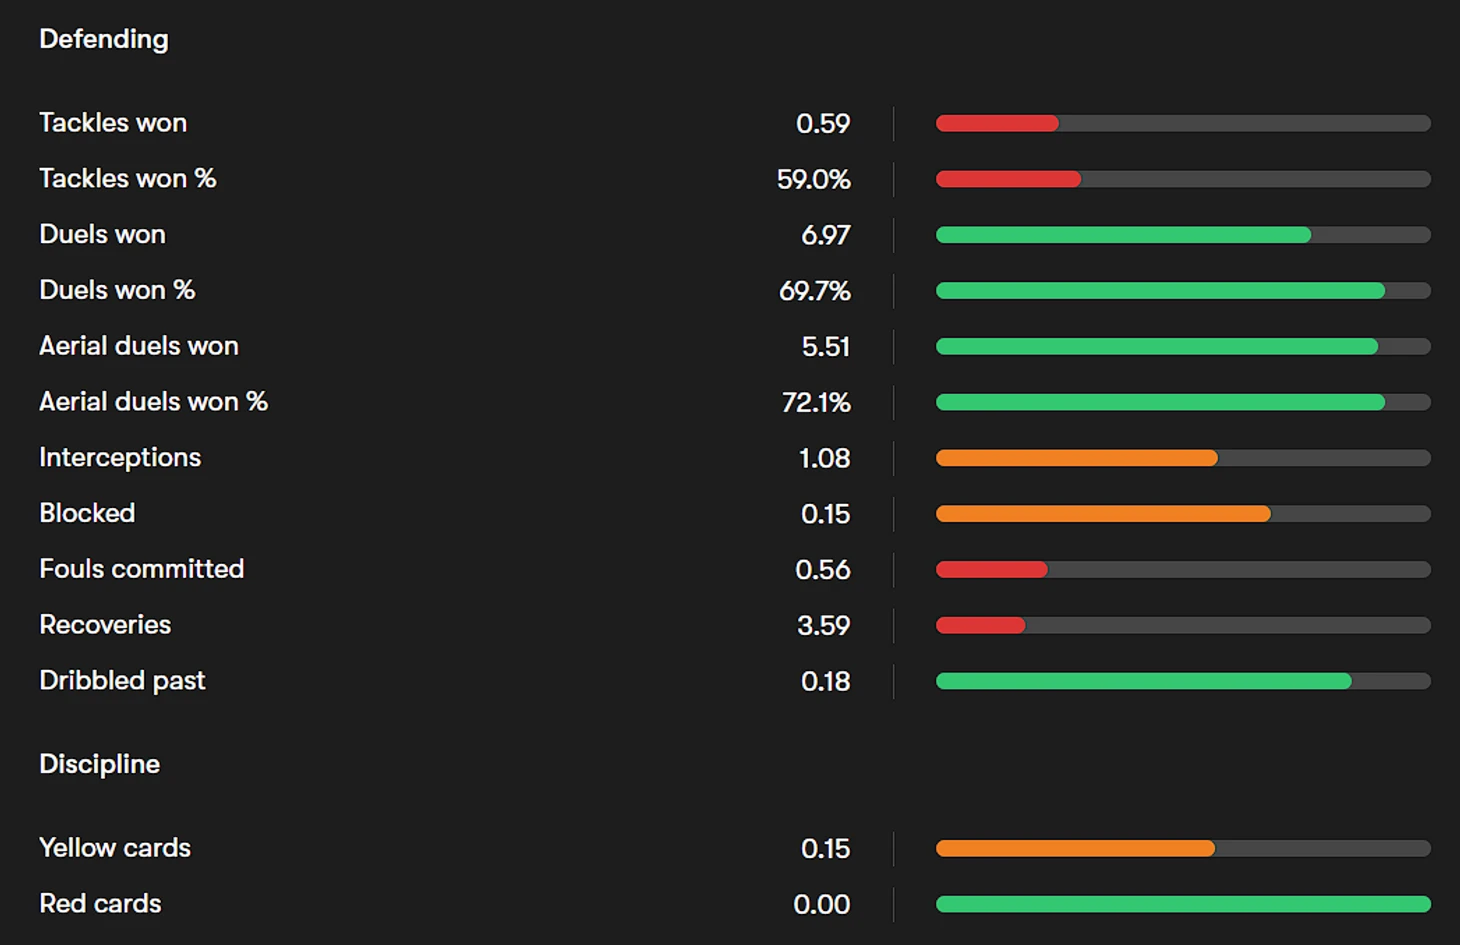The image size is (1460, 945).
Task: Click the 6.97 Duels won value
Action: point(825,235)
